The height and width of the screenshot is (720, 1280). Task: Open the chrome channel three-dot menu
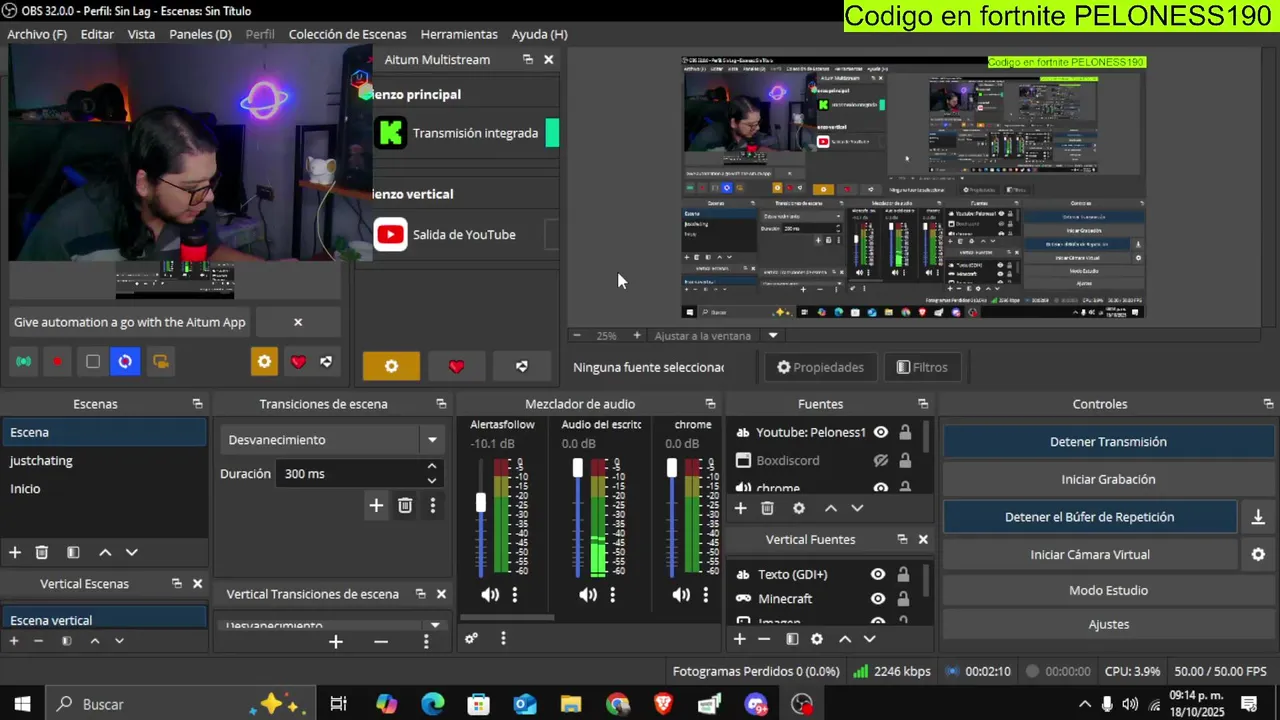(706, 595)
